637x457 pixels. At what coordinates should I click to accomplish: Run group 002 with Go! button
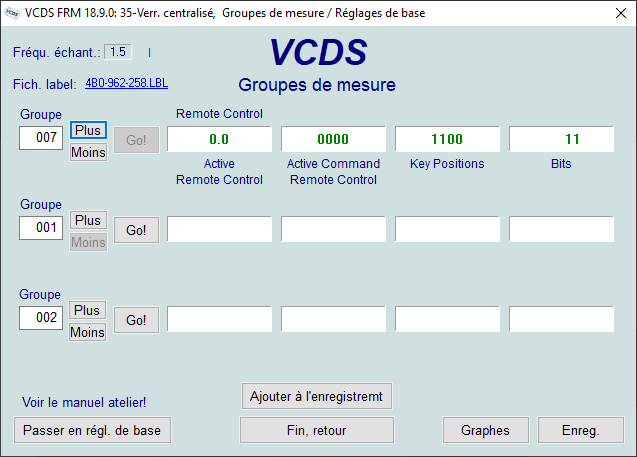[136, 320]
